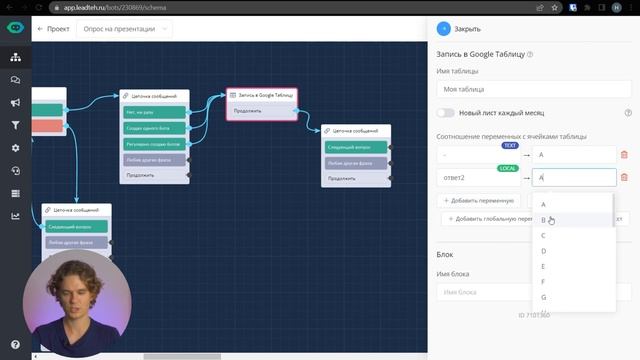The image size is (640, 360).
Task: Open the analytics chart icon in sidebar
Action: tap(16, 216)
